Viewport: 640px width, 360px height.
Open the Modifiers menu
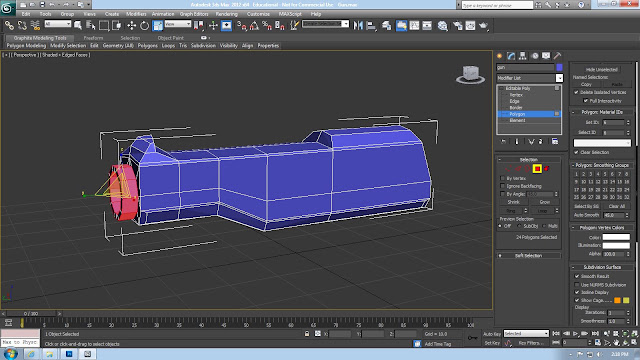[x=136, y=14]
